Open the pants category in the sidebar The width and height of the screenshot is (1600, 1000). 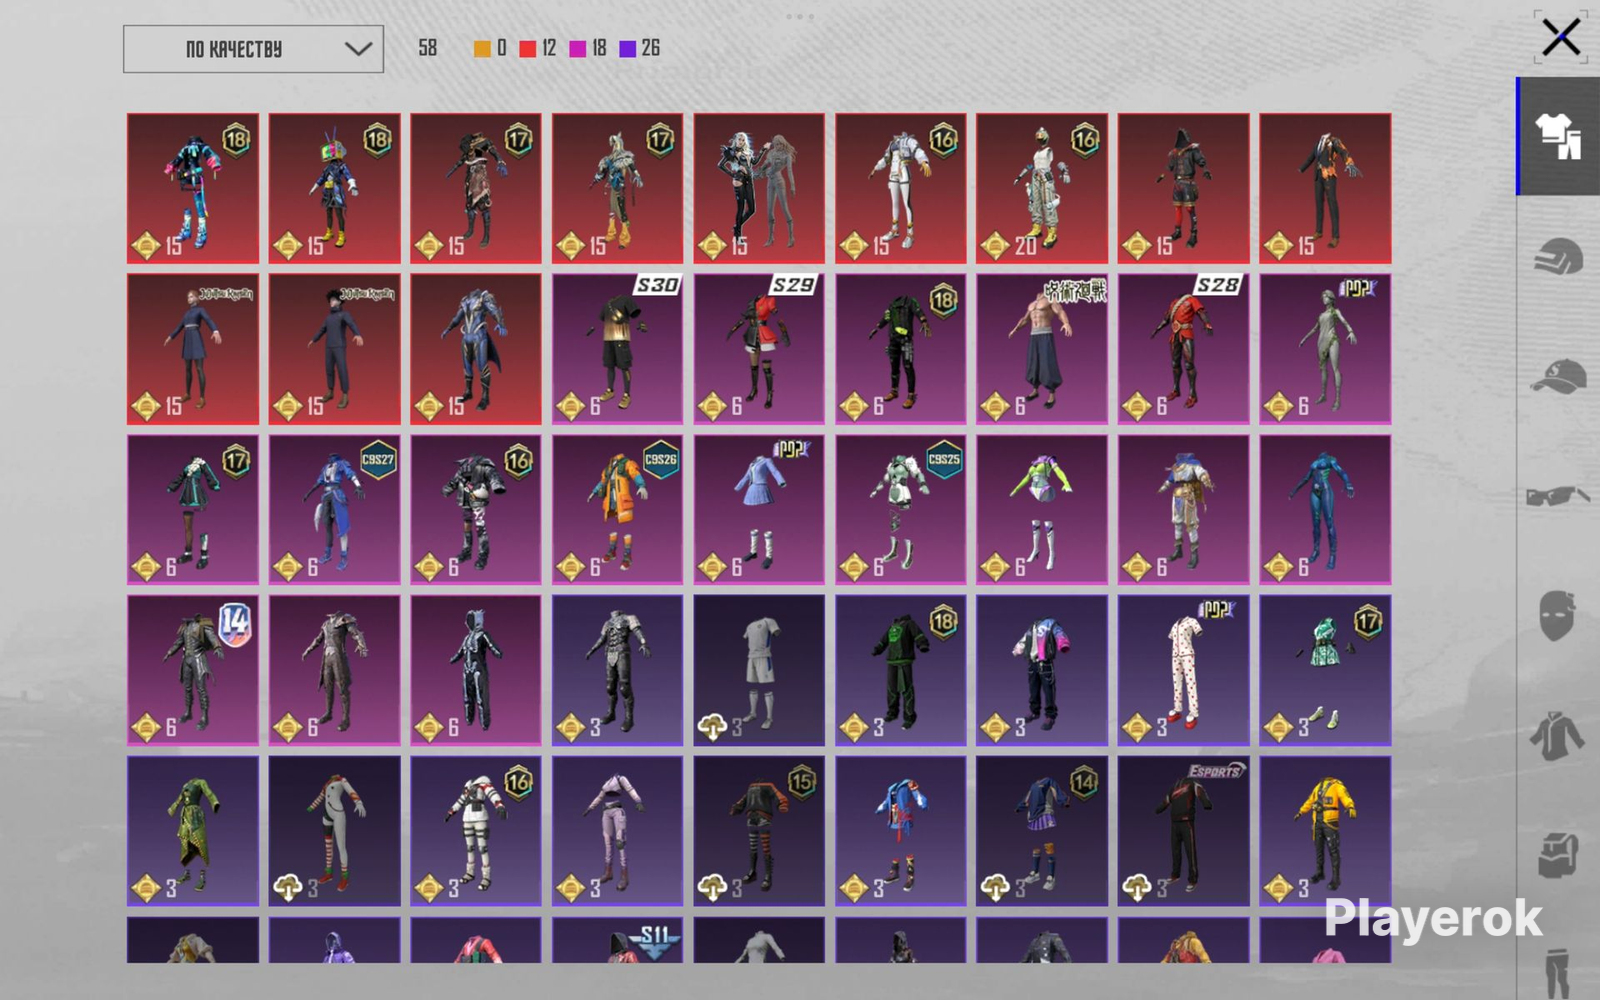pyautogui.click(x=1558, y=972)
